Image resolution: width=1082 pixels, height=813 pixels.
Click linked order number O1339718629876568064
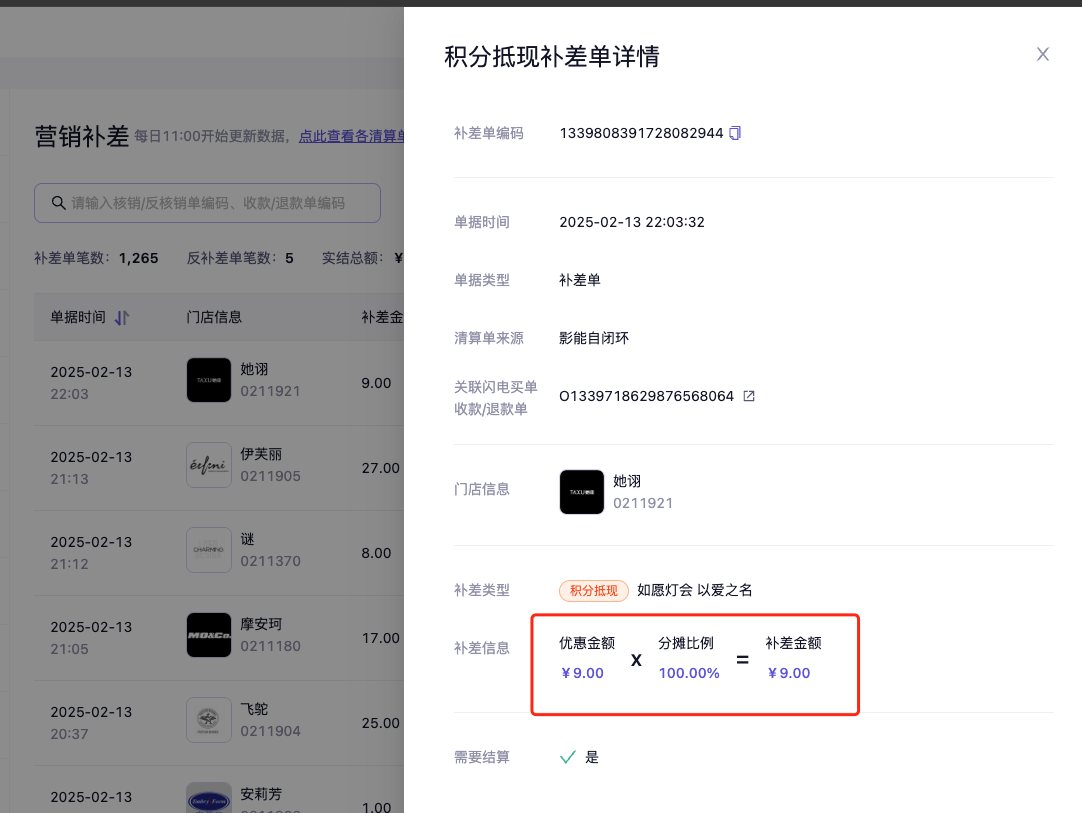(646, 396)
